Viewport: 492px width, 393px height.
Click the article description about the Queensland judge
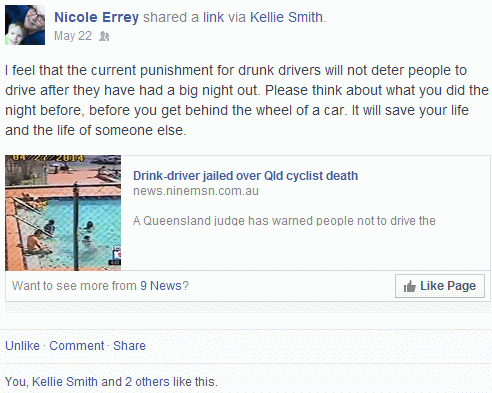pyautogui.click(x=284, y=221)
